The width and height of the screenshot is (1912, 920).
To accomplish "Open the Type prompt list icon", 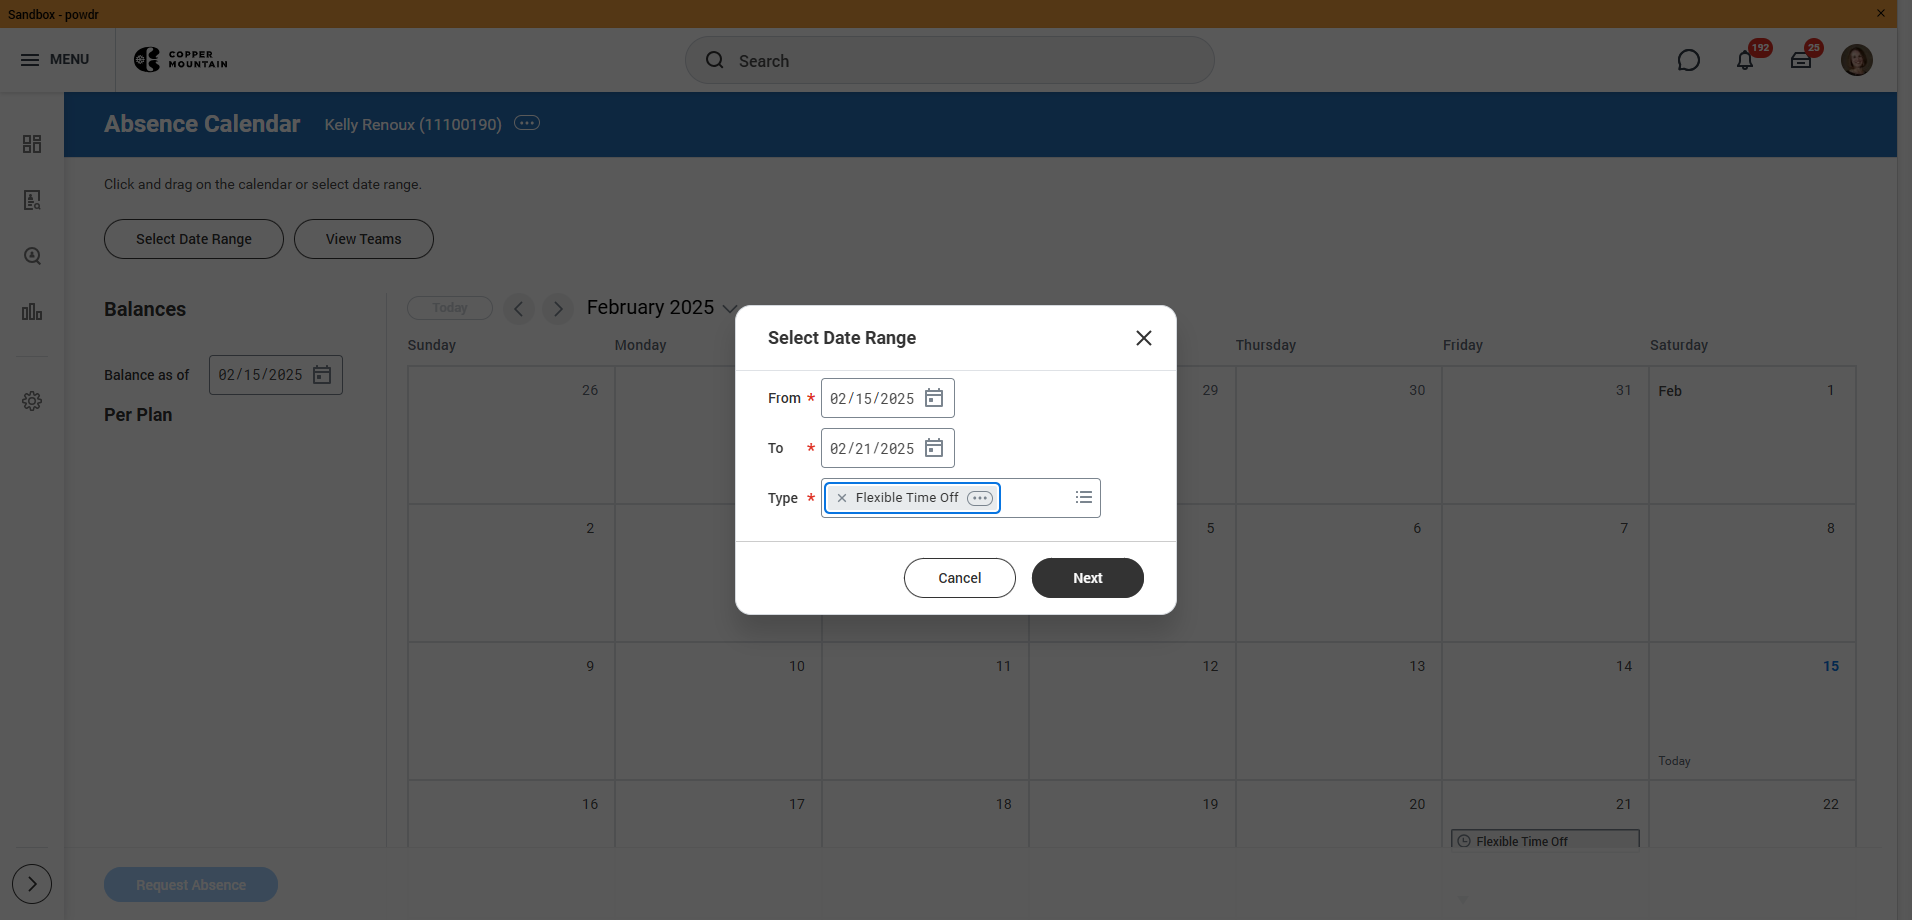I will (x=1083, y=497).
